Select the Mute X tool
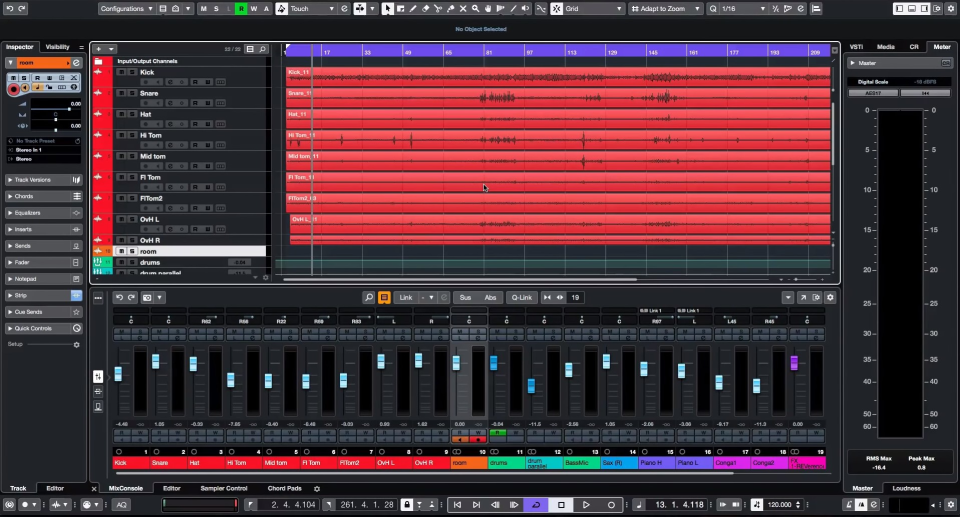The image size is (960, 517). pos(463,9)
